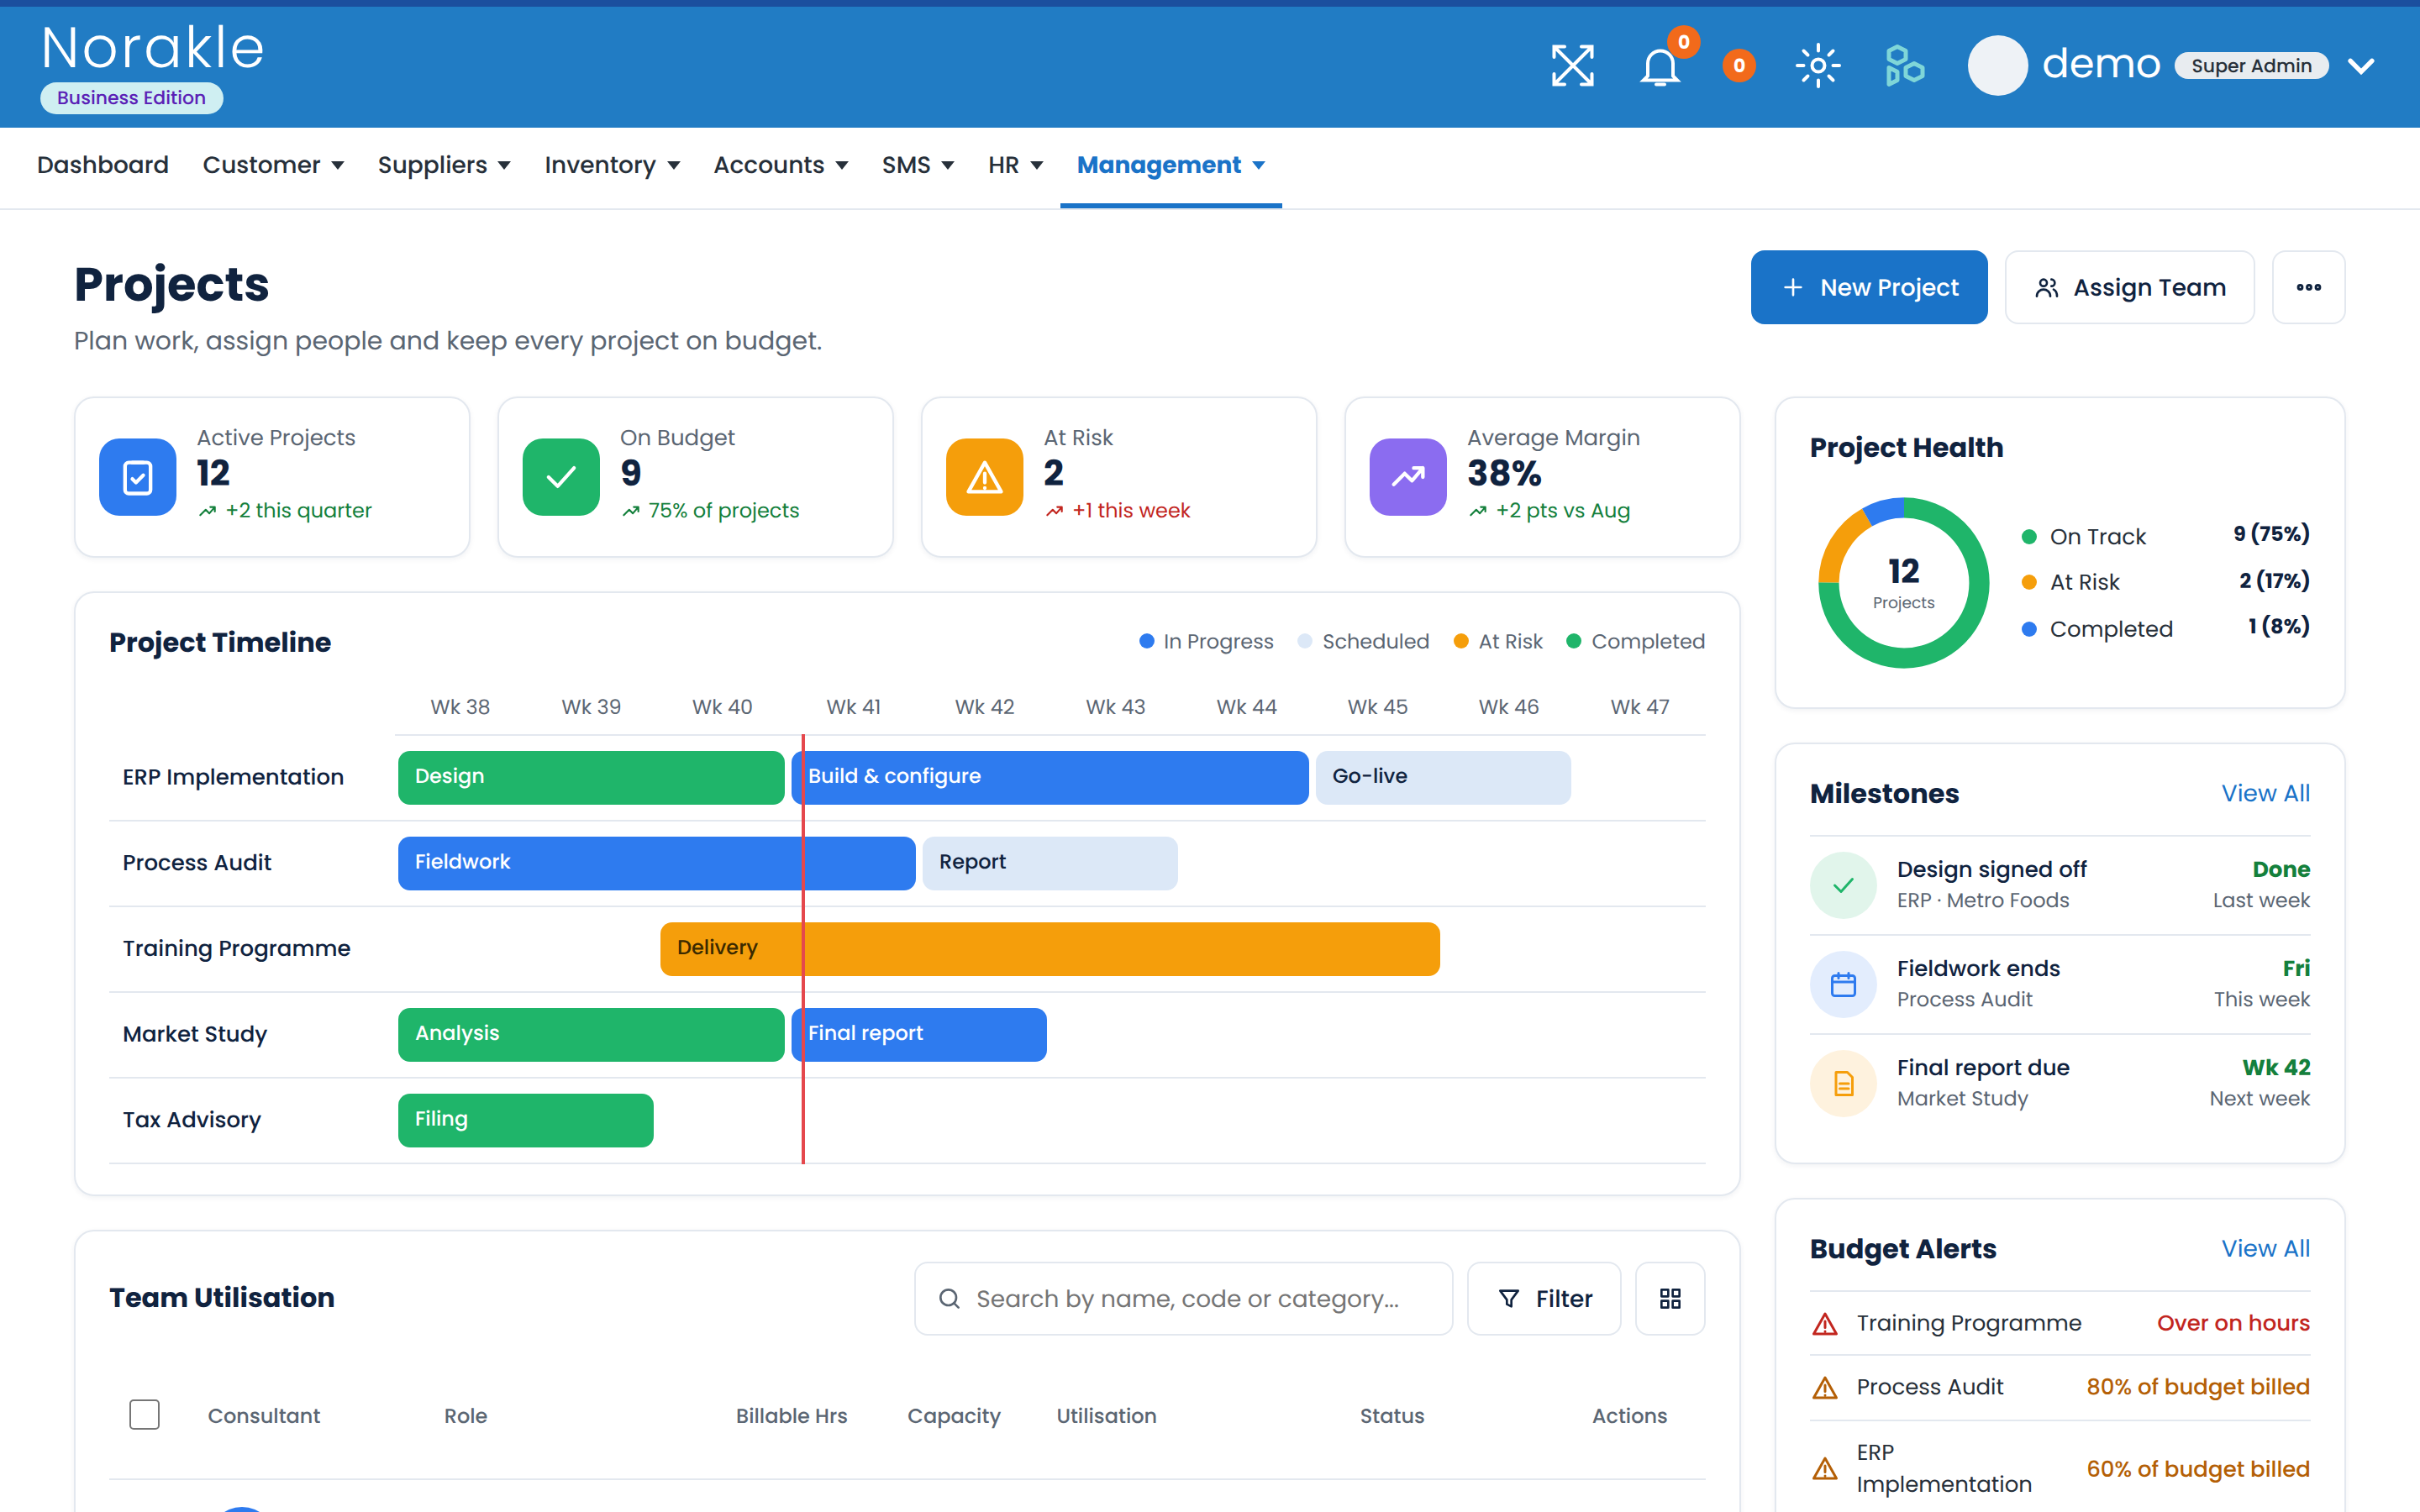Select all consultants checkbox
Viewport: 2420px width, 1512px height.
(144, 1414)
